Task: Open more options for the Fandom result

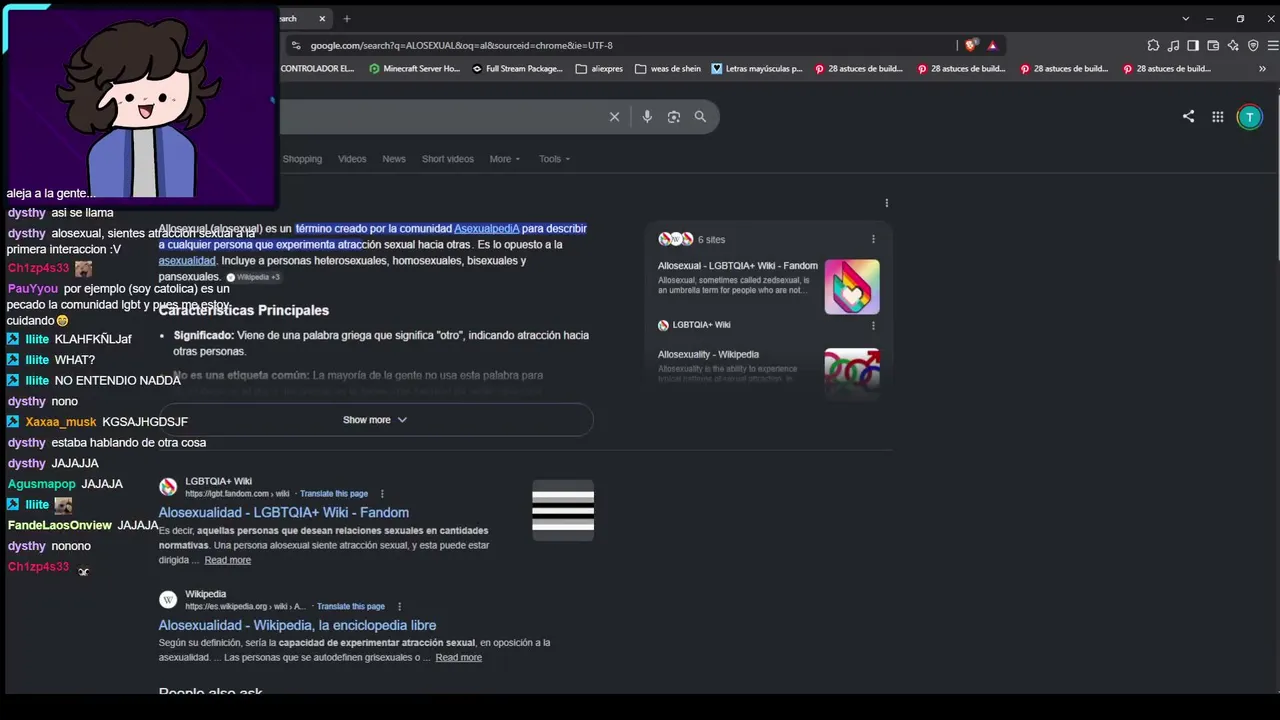Action: (382, 494)
